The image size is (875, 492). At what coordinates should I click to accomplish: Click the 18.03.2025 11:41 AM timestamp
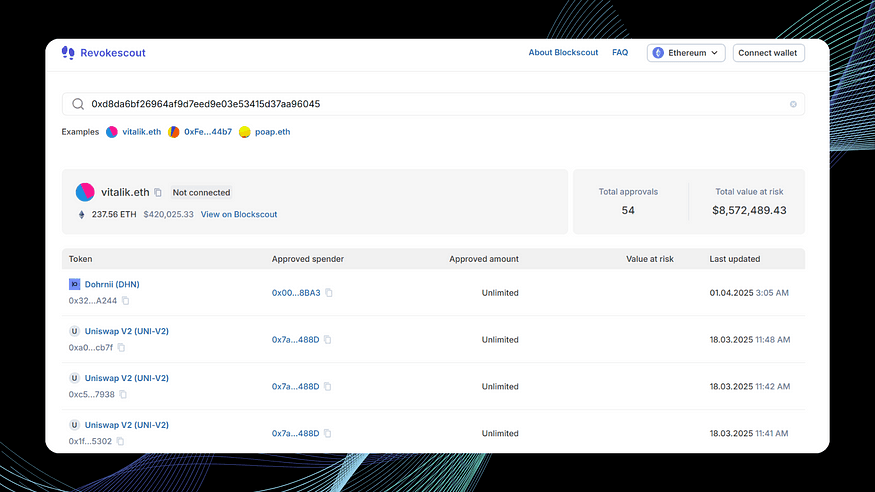(x=748, y=433)
